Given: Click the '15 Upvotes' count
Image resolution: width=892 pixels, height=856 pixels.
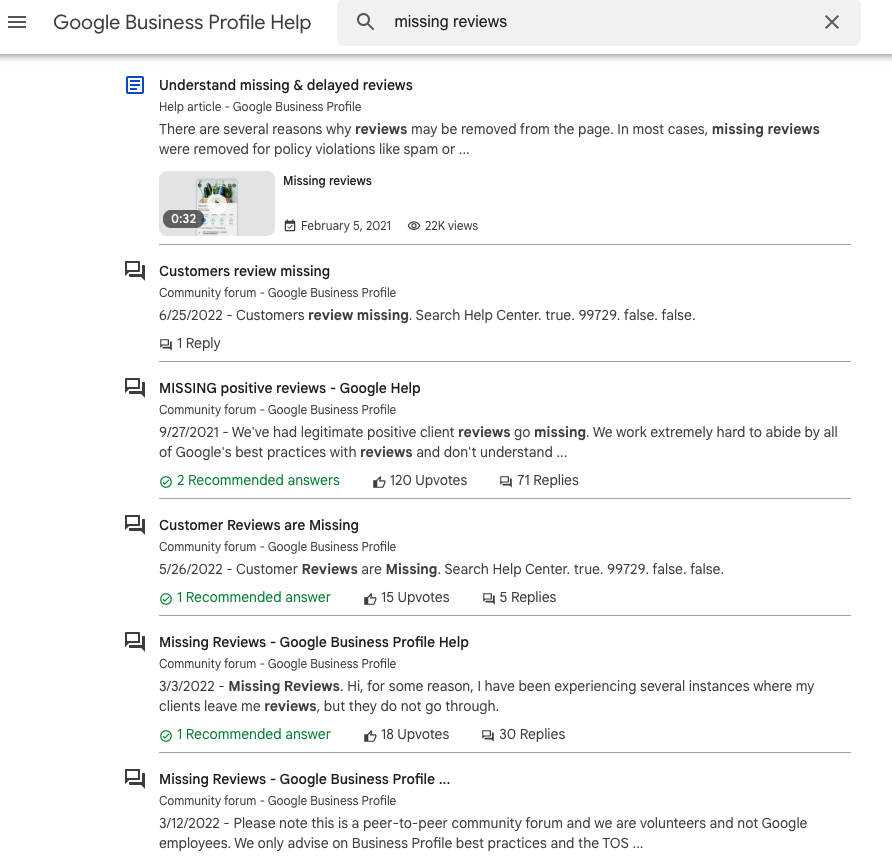Looking at the screenshot, I should [x=415, y=597].
